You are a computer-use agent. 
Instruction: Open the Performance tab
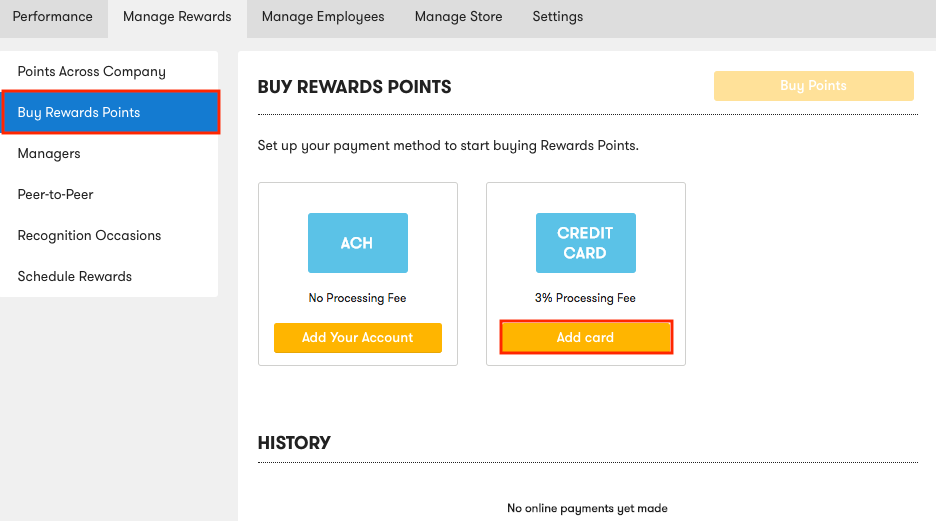(53, 17)
